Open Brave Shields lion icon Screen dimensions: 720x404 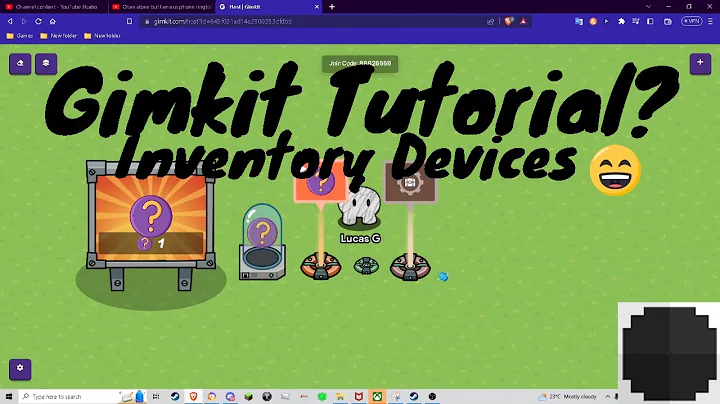509,21
